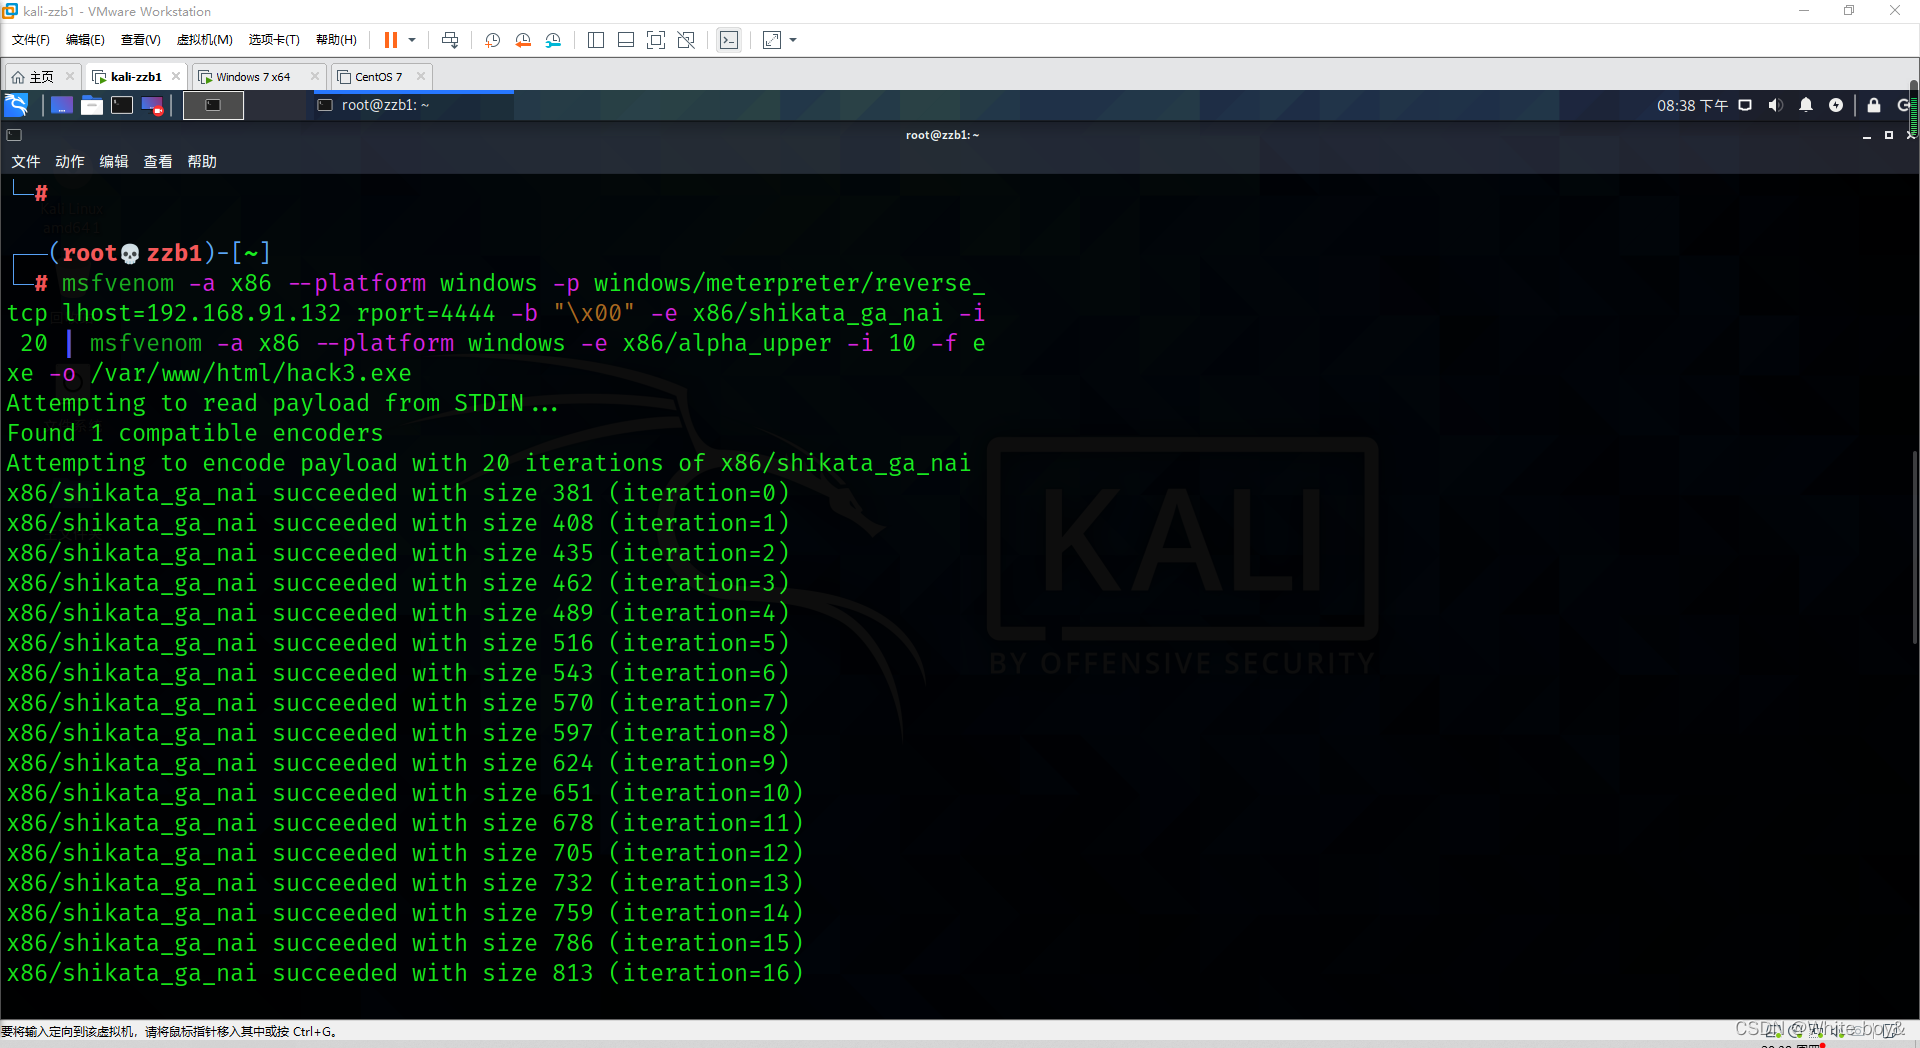Click the terminal vertical scrollbar
Image resolution: width=1920 pixels, height=1048 pixels.
(1914, 548)
